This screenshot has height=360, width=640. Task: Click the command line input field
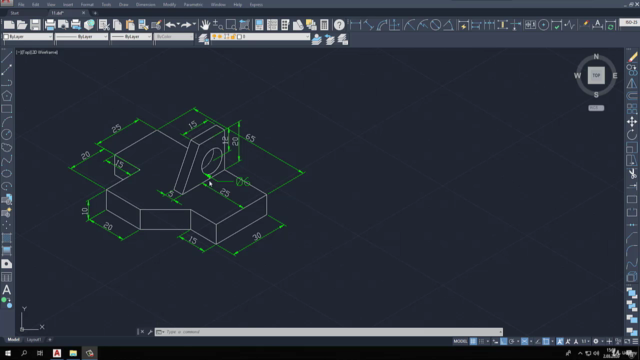coord(329,332)
